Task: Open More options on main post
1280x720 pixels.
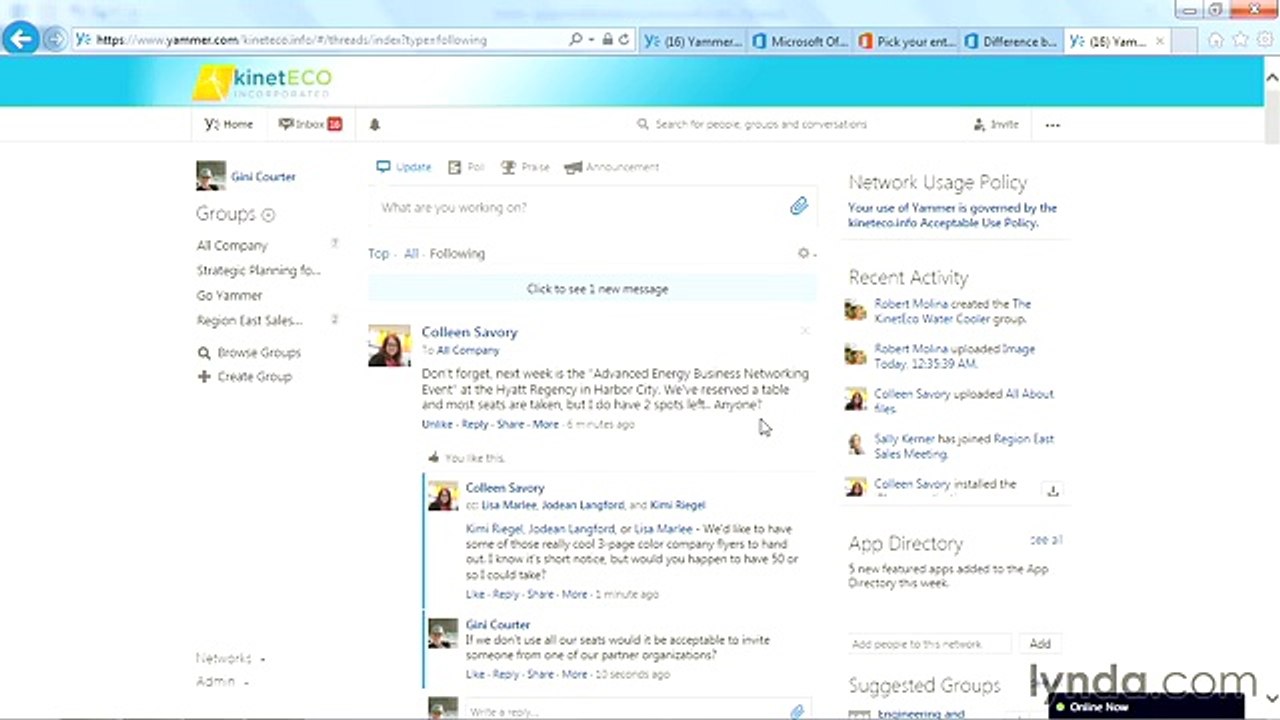Action: point(545,424)
